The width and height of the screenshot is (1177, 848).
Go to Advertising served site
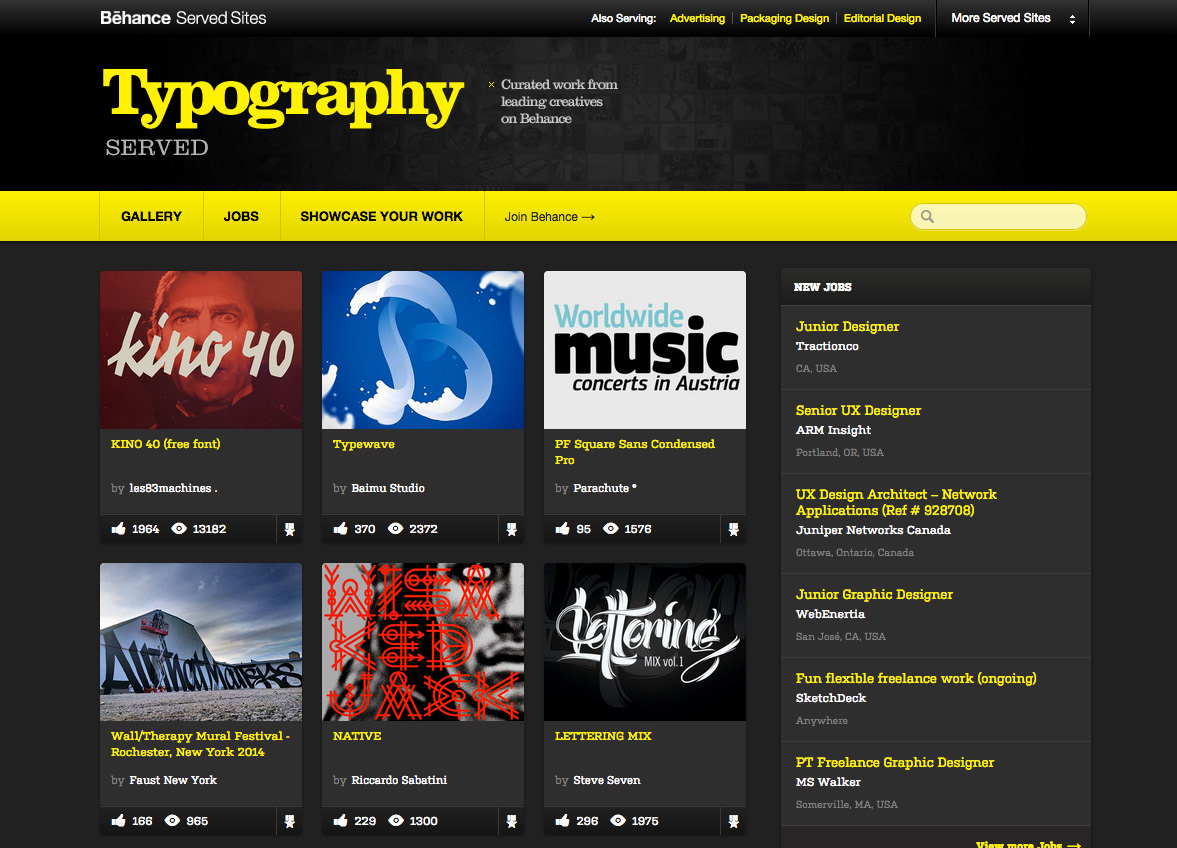pyautogui.click(x=697, y=18)
